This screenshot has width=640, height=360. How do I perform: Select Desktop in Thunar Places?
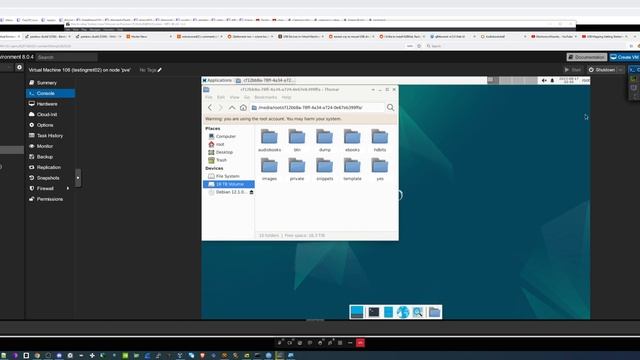[229, 152]
